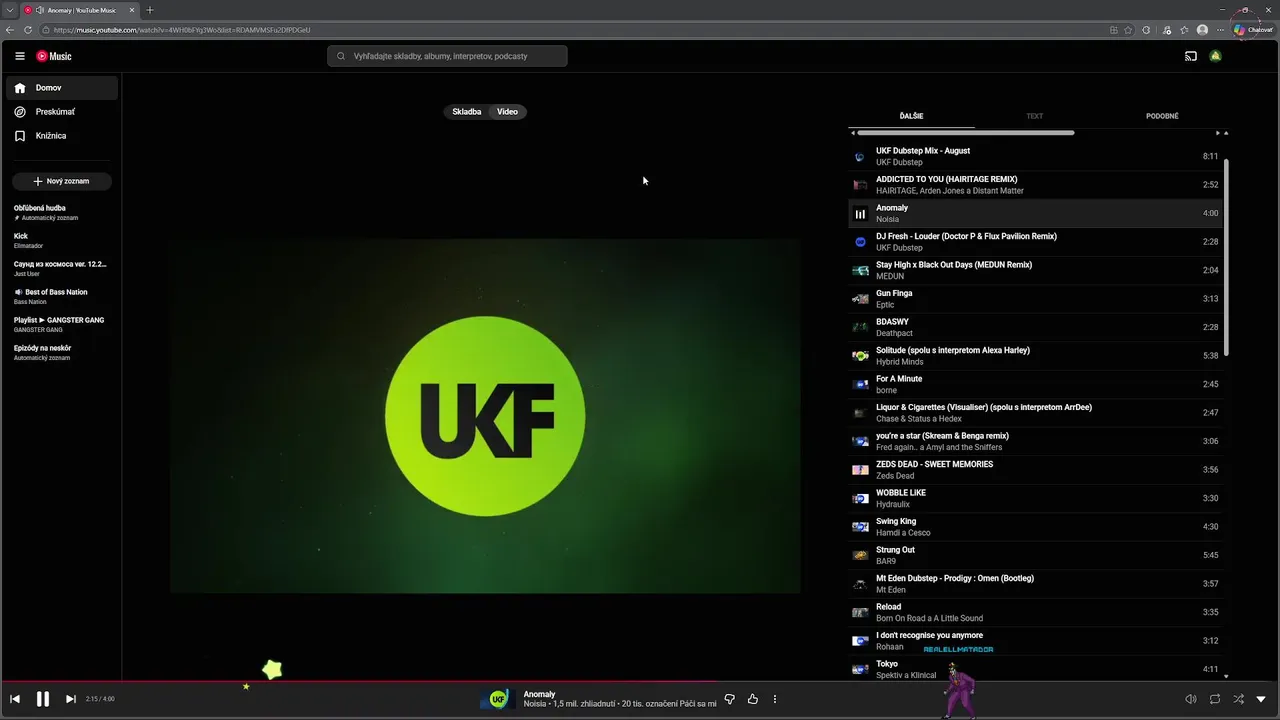The image size is (1280, 720).
Task: Play DJ Fresh - Louder remix
Action: 1035,242
